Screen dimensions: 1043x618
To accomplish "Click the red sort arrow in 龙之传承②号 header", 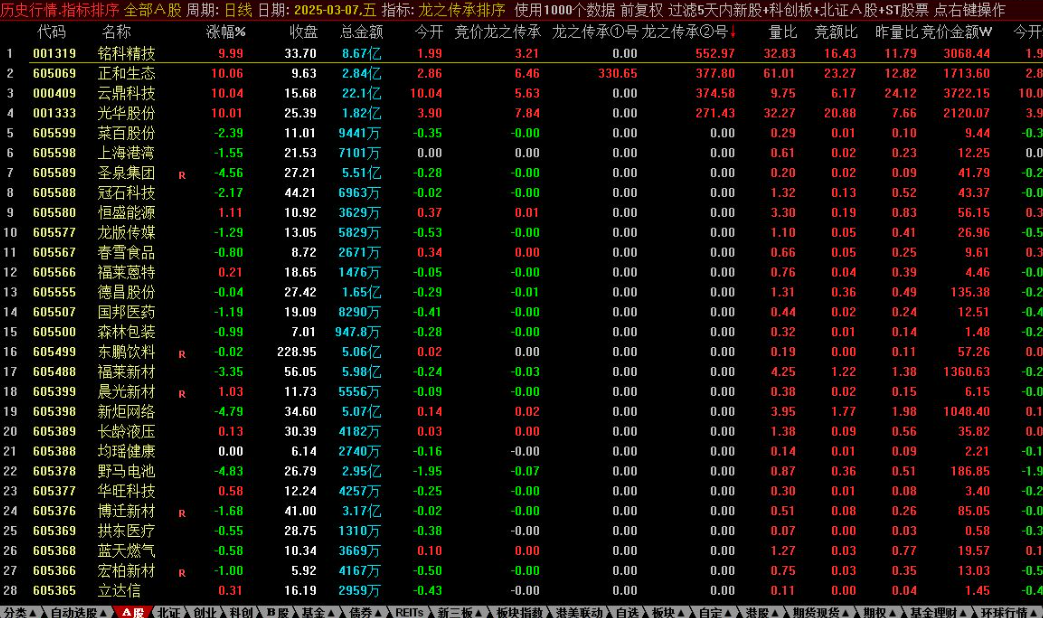I will tap(733, 32).
